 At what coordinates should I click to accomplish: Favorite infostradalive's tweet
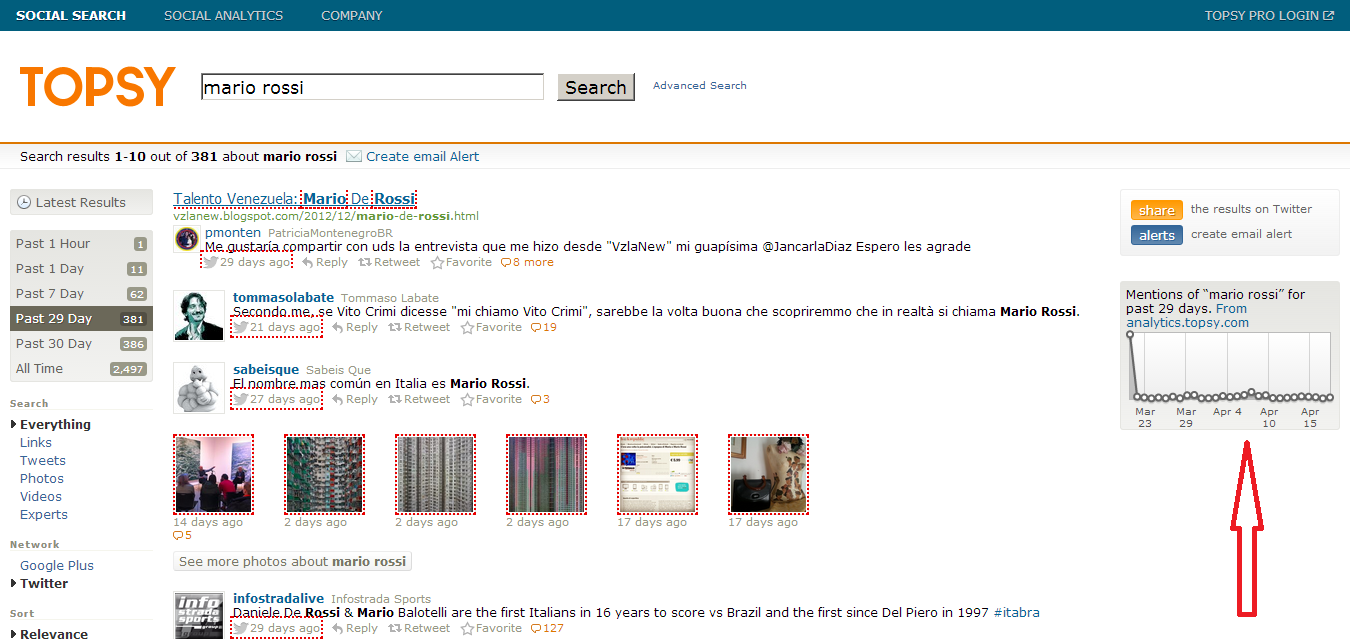(491, 628)
